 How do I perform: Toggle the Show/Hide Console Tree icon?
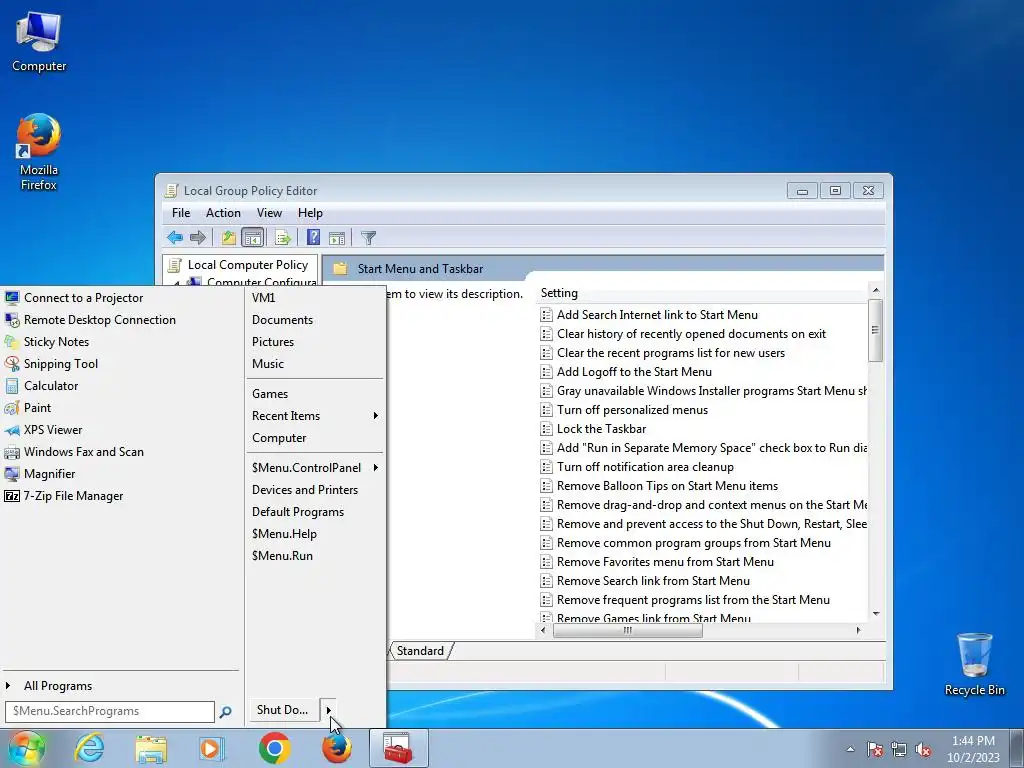pyautogui.click(x=252, y=238)
